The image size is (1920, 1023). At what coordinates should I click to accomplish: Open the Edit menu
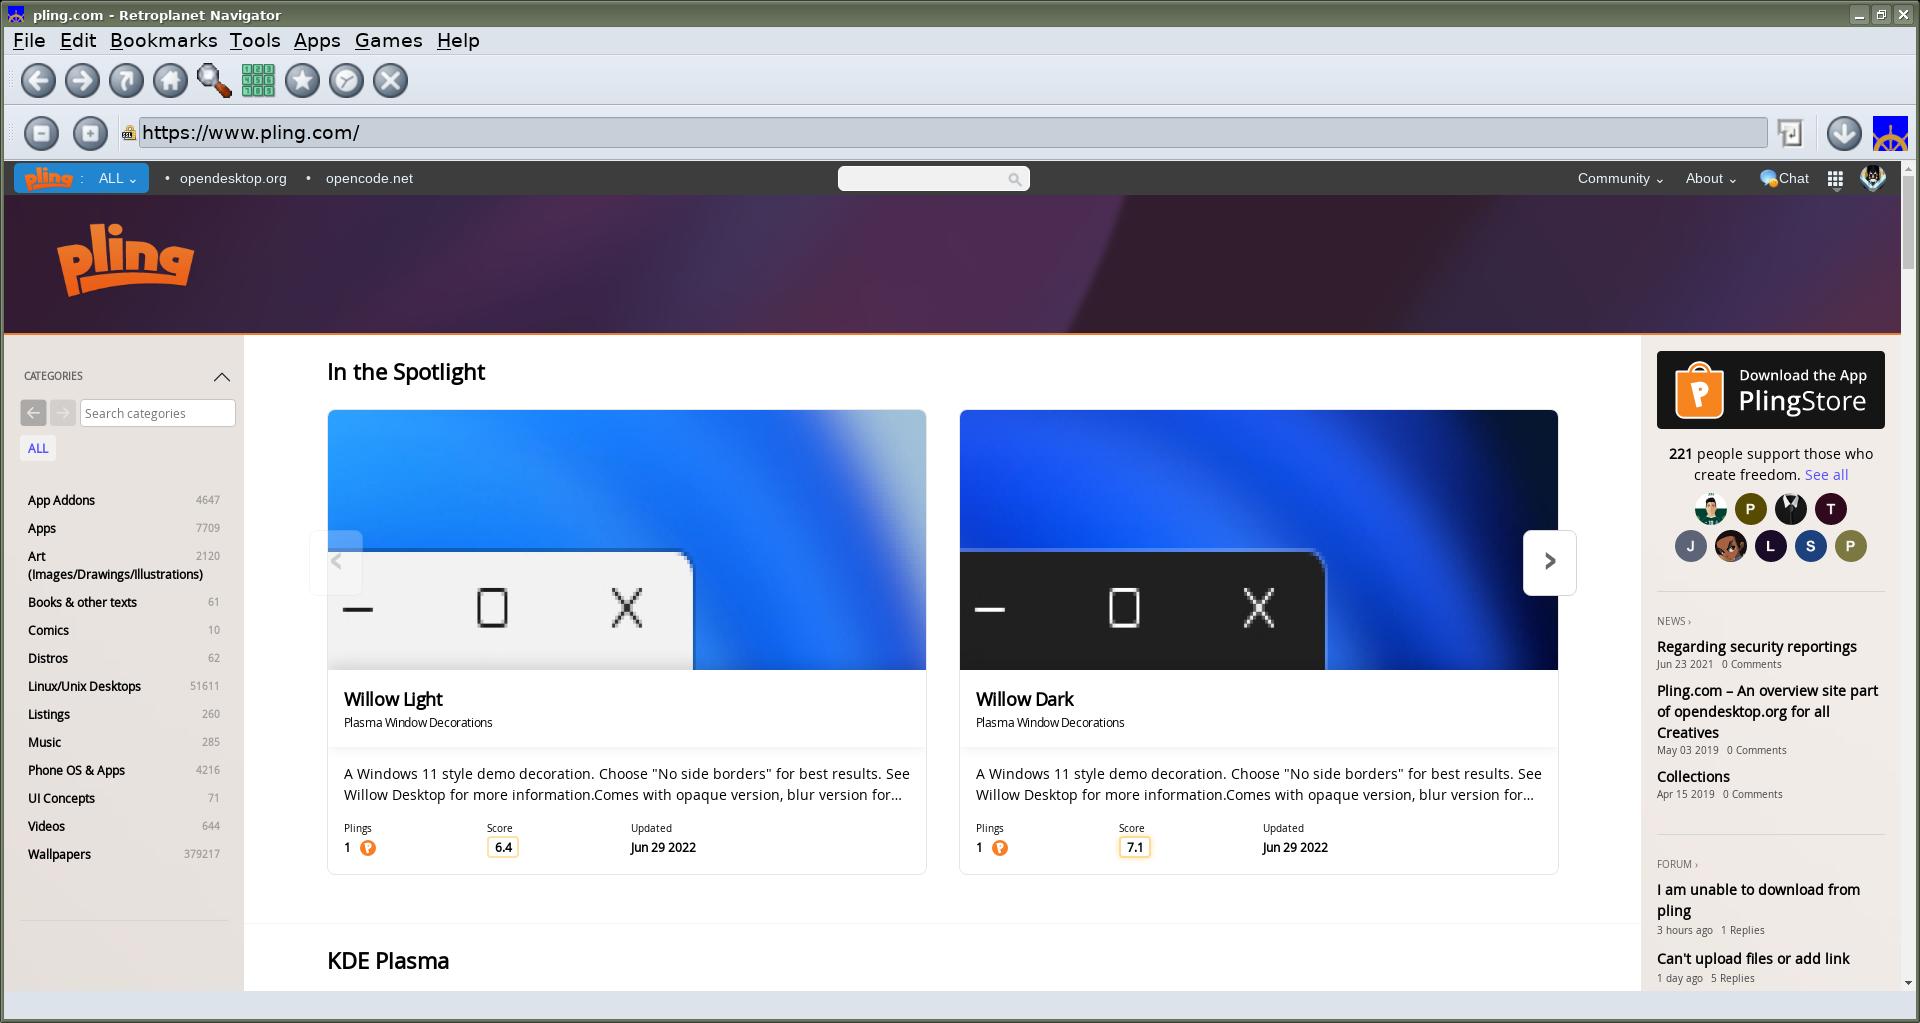(x=78, y=41)
